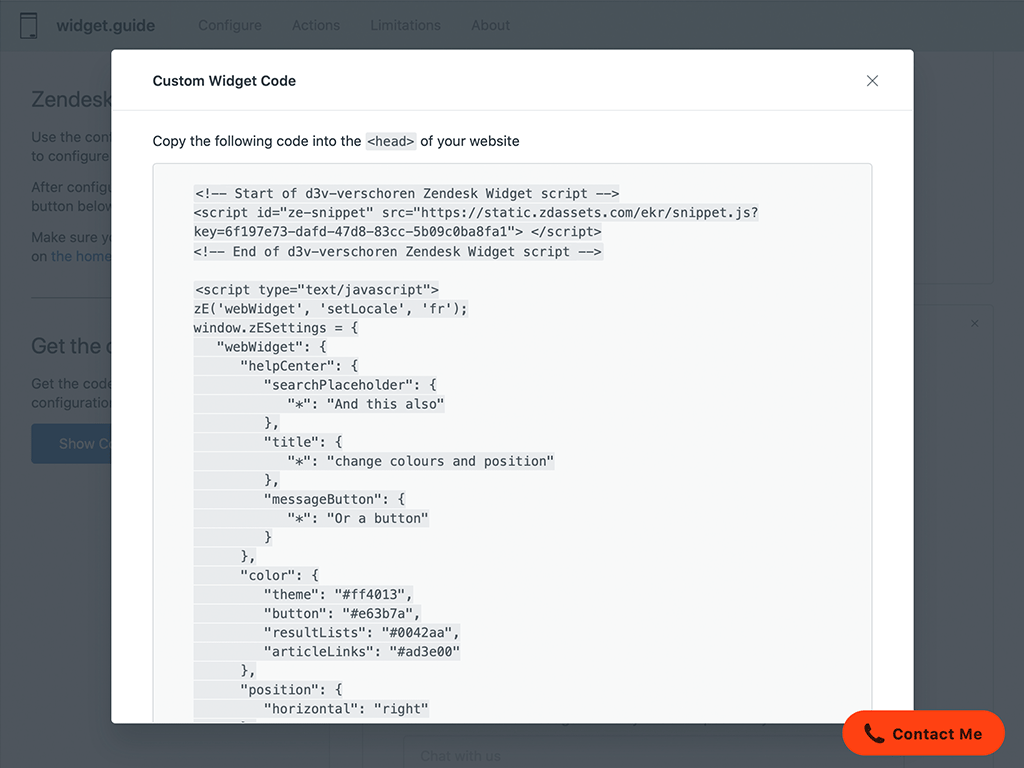Click the widget.guide tablet logo icon
The height and width of the screenshot is (768, 1024).
[28, 25]
